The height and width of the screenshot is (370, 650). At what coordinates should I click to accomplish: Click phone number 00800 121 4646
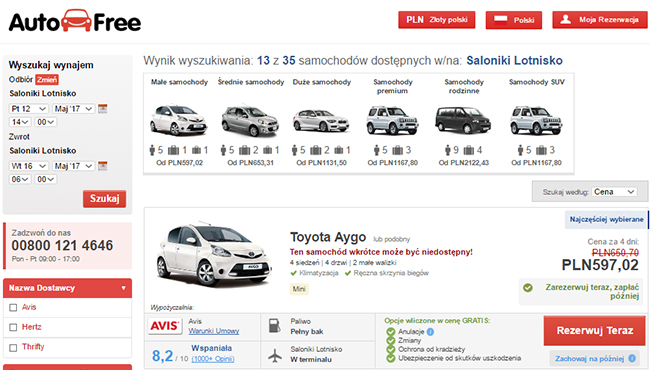point(62,245)
